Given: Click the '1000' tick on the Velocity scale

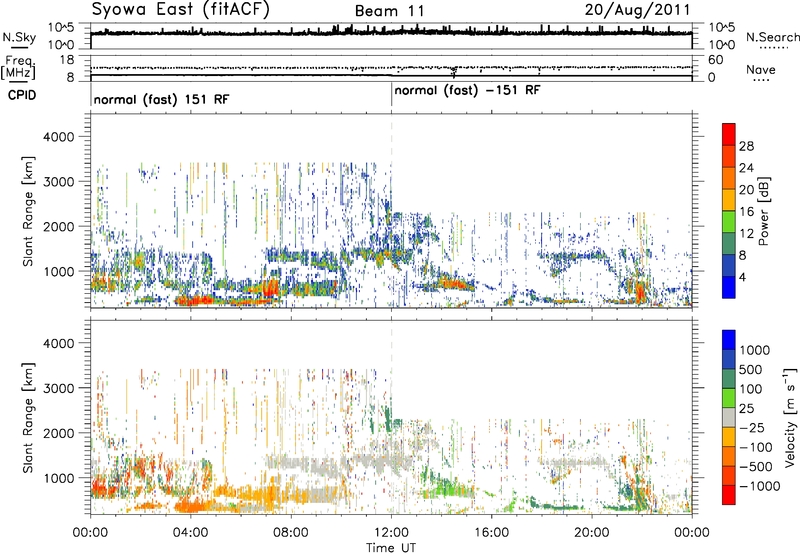Looking at the screenshot, I should [x=754, y=350].
